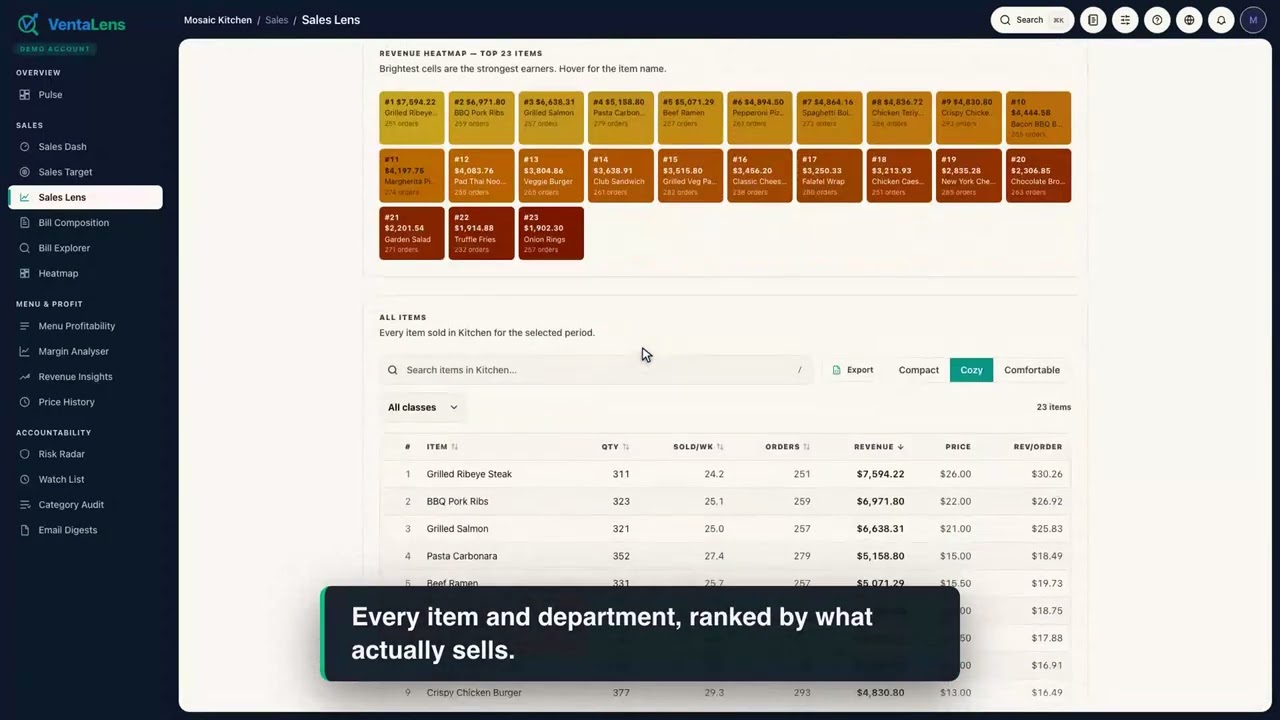Image resolution: width=1280 pixels, height=720 pixels.
Task: Sort table by ORDERS column
Action: (788, 447)
